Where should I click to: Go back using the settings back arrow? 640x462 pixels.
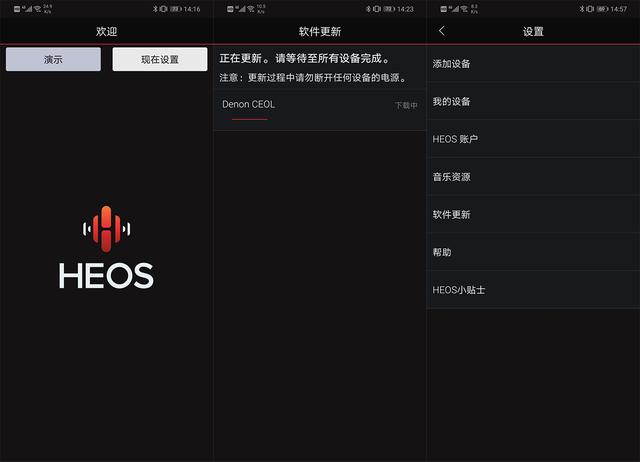click(442, 31)
